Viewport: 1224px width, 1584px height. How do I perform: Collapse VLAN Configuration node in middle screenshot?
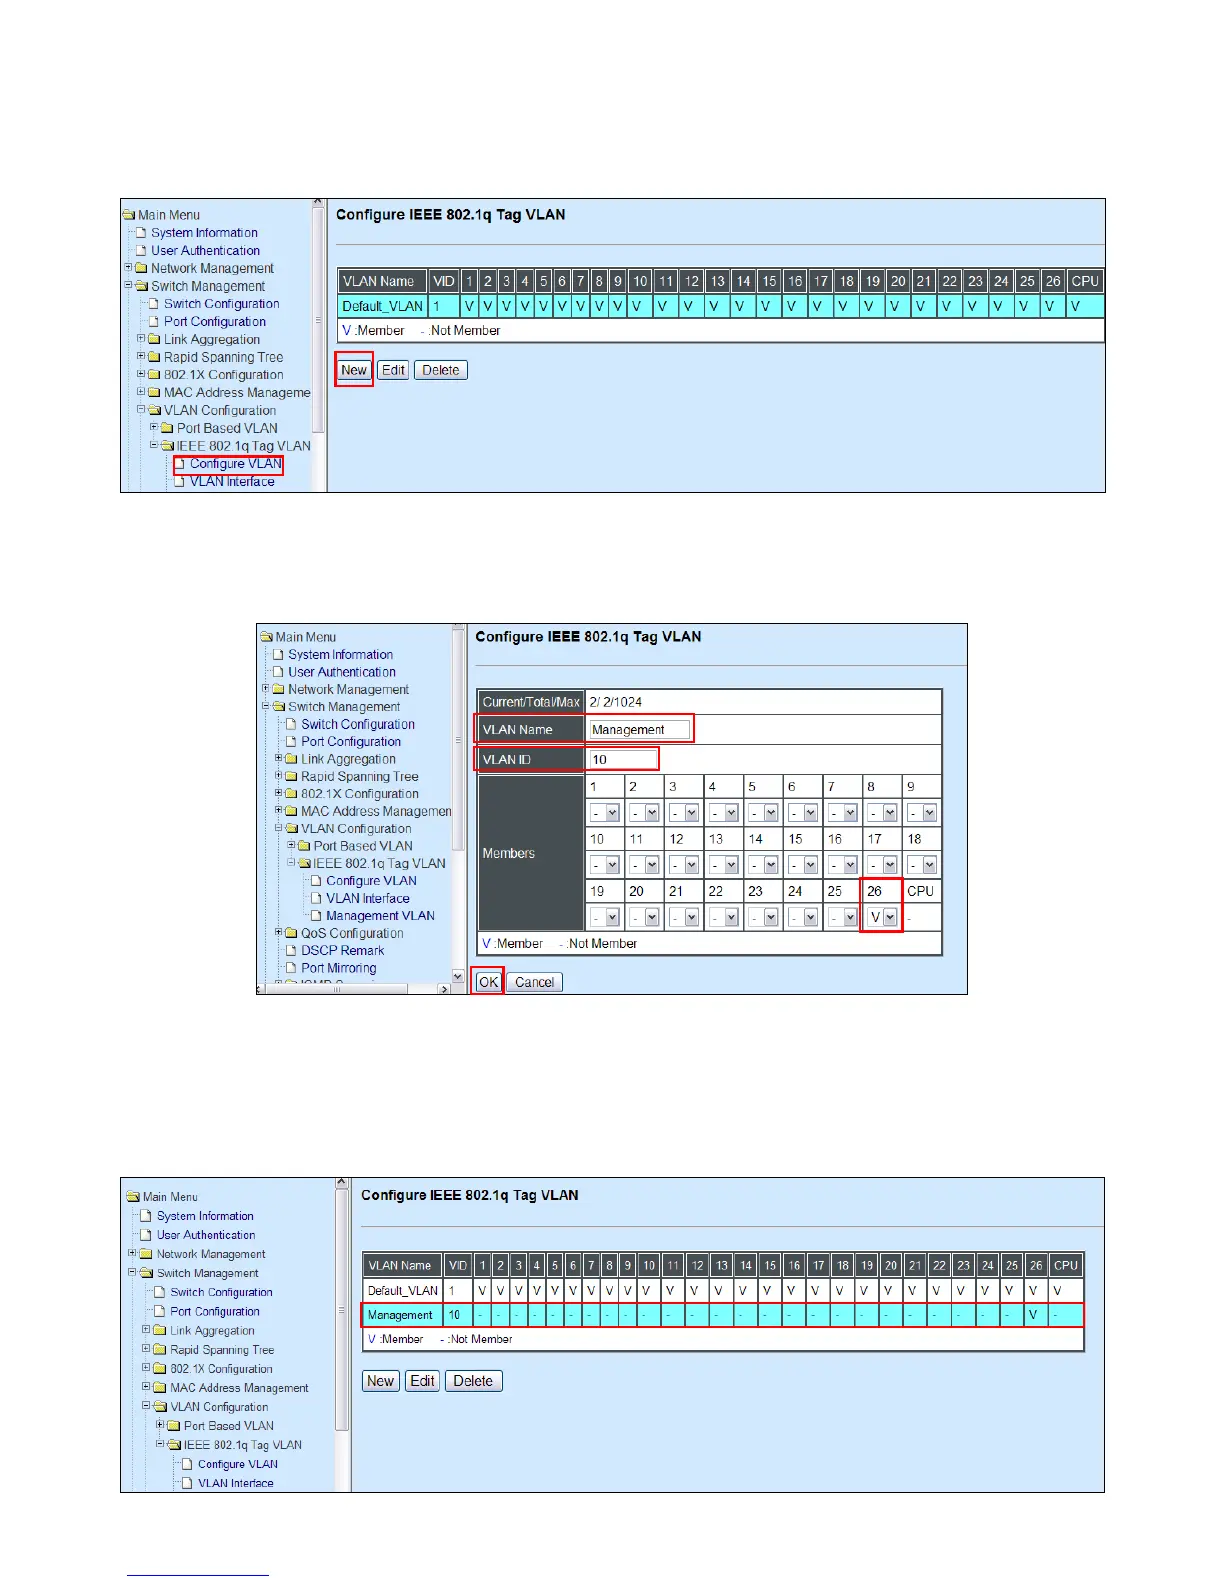tap(279, 828)
